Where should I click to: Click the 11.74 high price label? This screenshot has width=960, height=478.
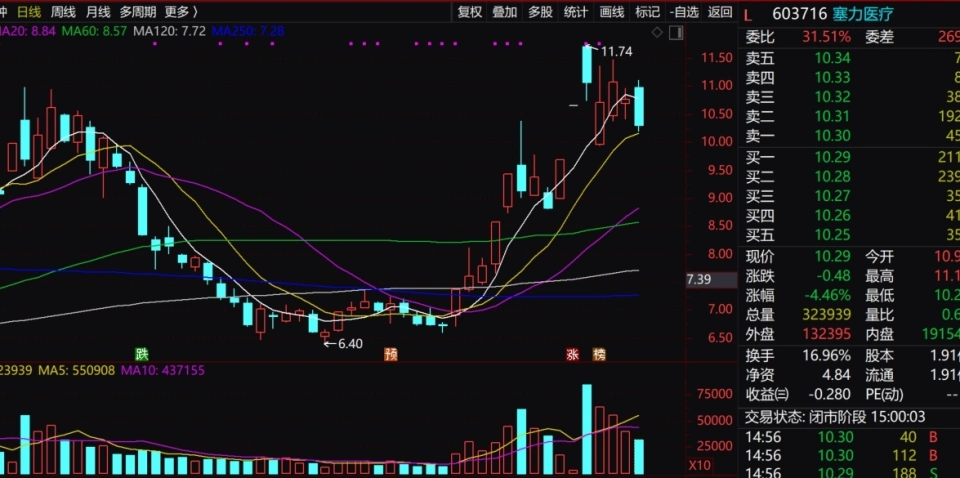pyautogui.click(x=617, y=51)
